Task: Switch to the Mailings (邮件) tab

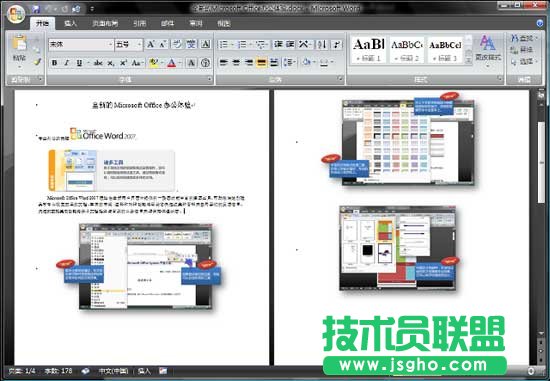Action: (x=167, y=24)
